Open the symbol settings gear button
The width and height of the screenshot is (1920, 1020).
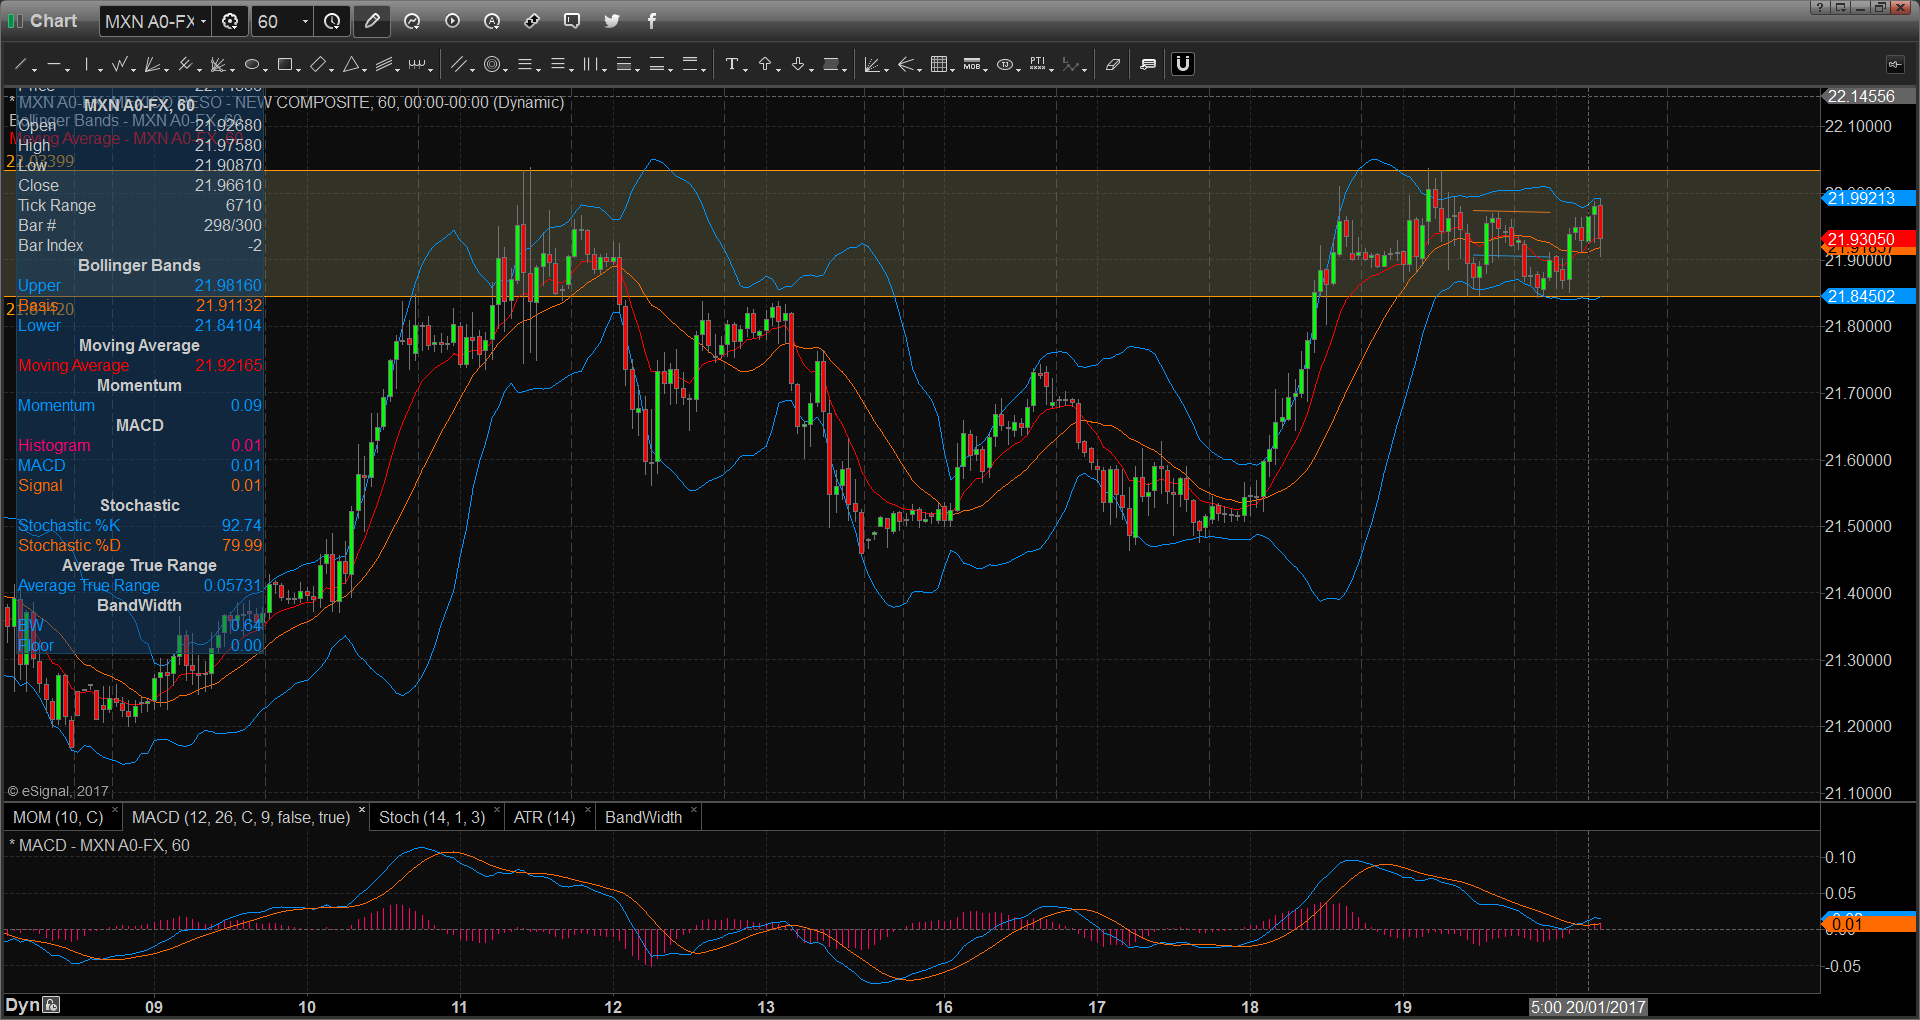point(230,21)
